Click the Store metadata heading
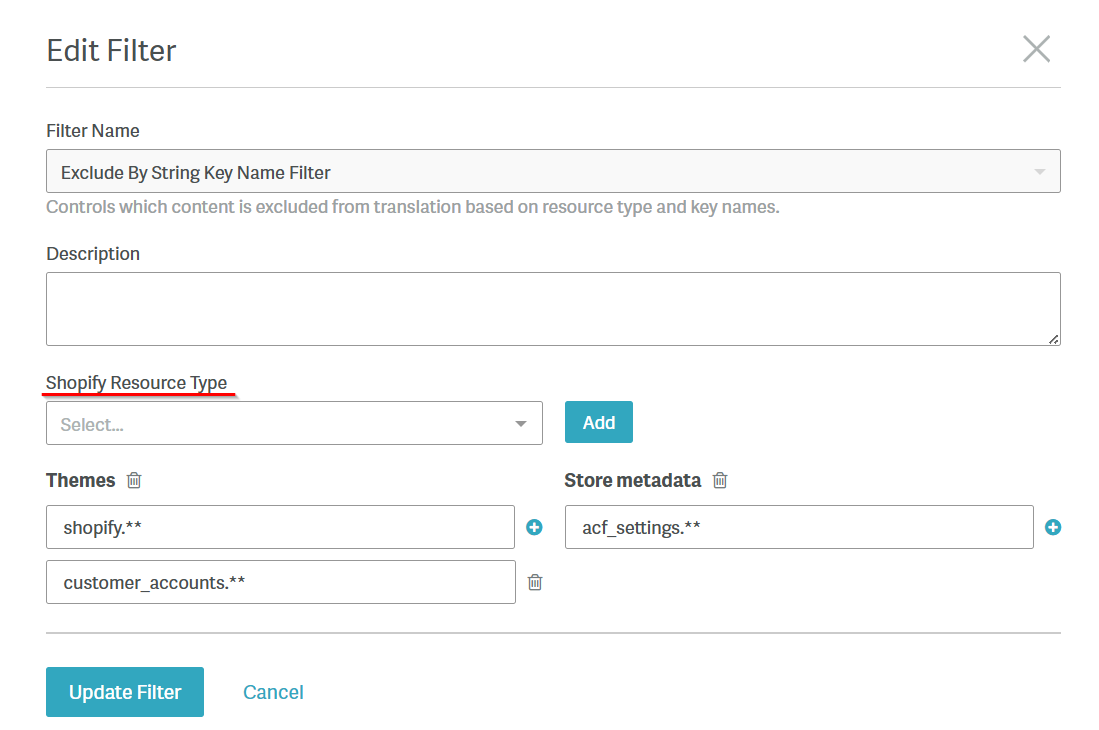1099x730 pixels. pos(632,481)
